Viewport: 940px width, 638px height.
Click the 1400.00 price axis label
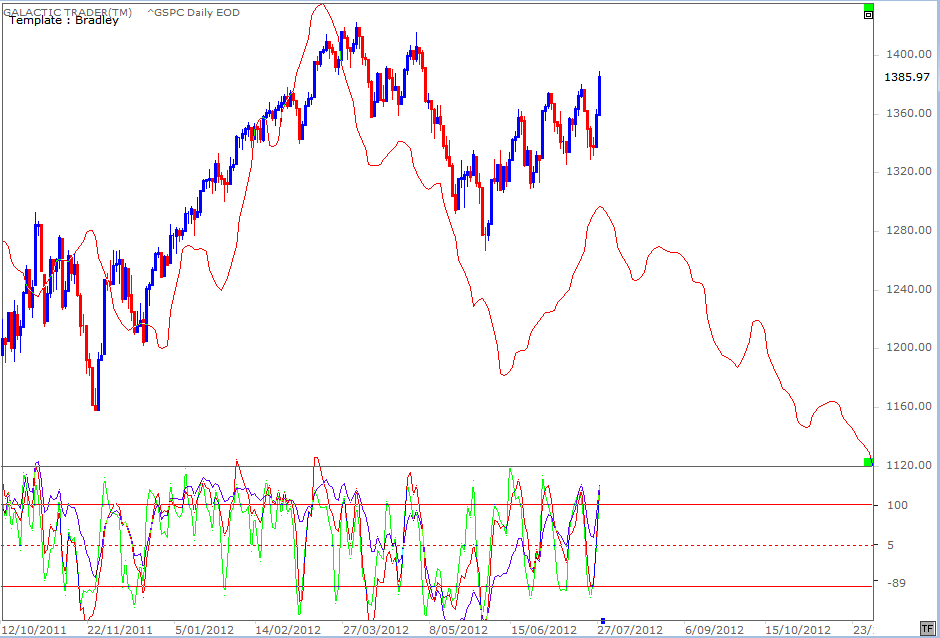coord(911,55)
